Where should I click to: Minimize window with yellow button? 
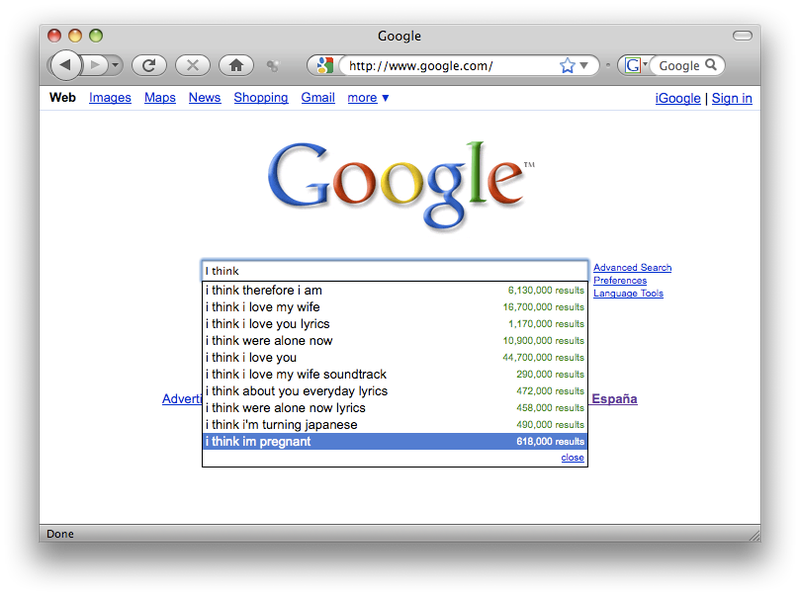point(75,35)
